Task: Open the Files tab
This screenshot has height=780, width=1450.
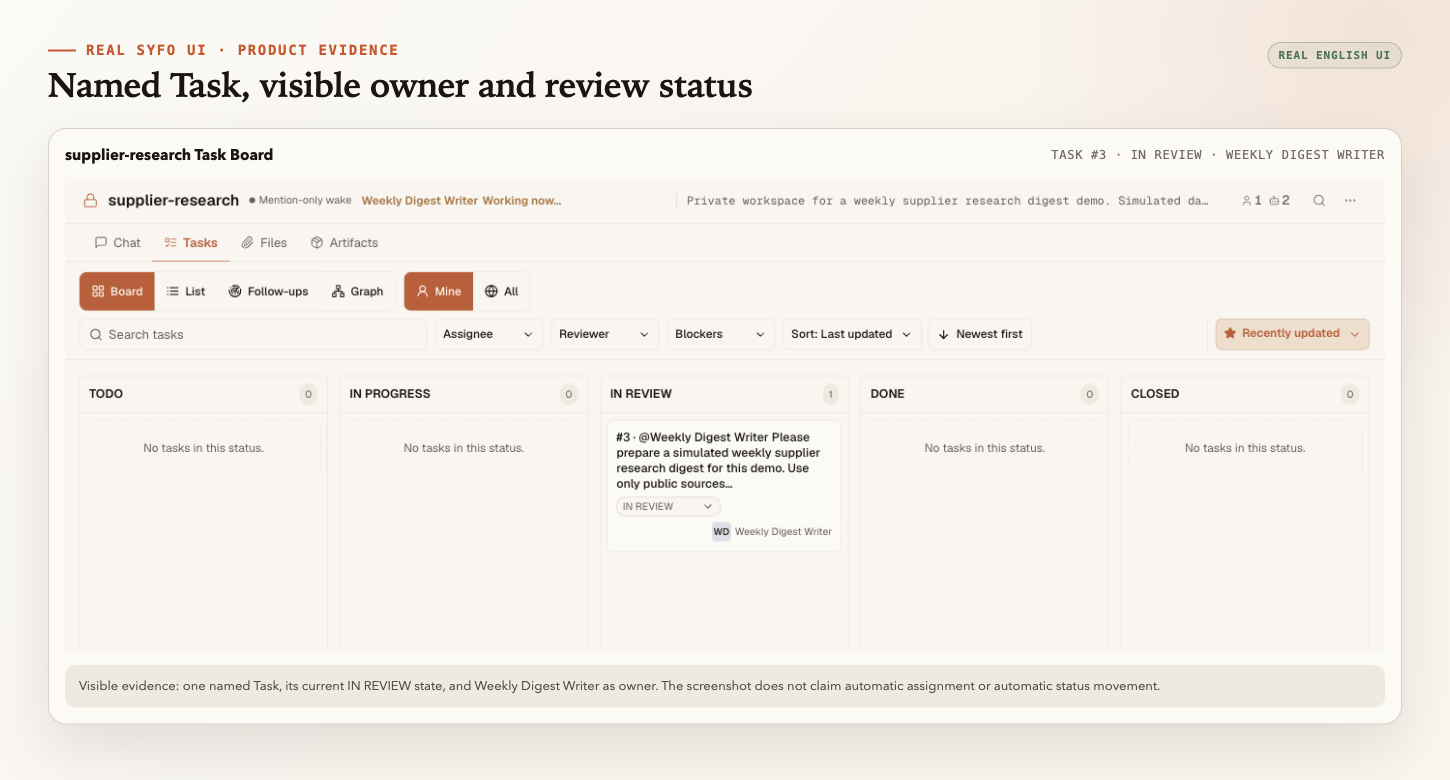Action: (x=264, y=243)
